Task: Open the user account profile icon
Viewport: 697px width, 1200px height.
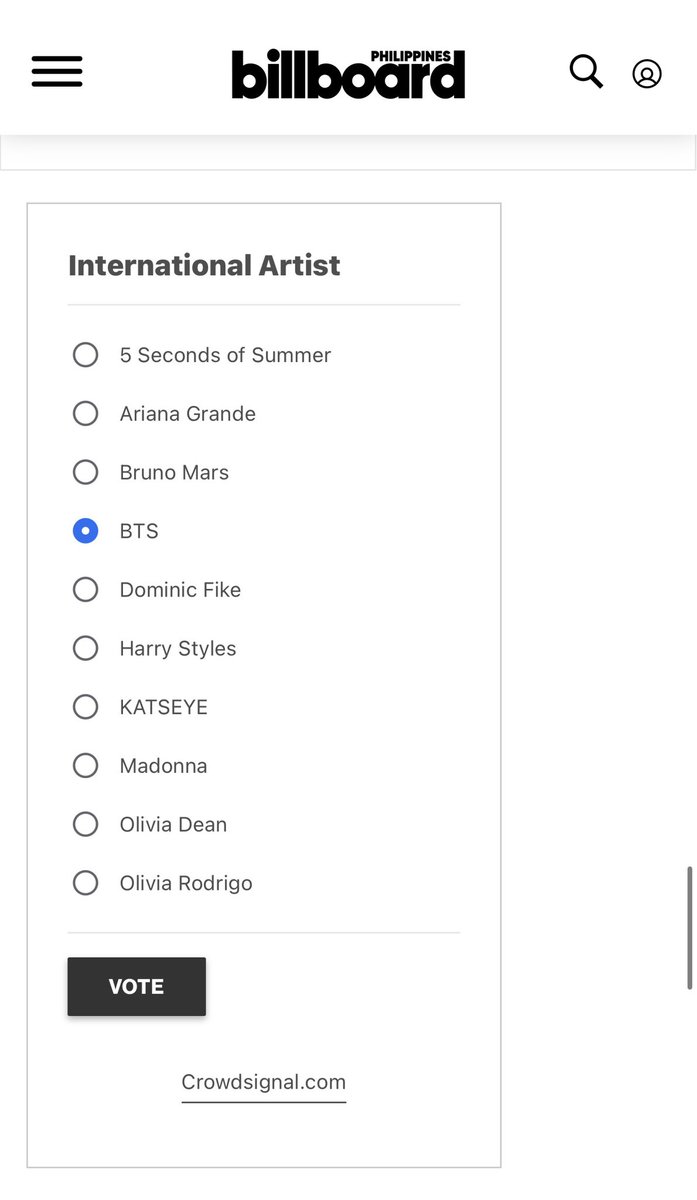Action: click(x=647, y=74)
